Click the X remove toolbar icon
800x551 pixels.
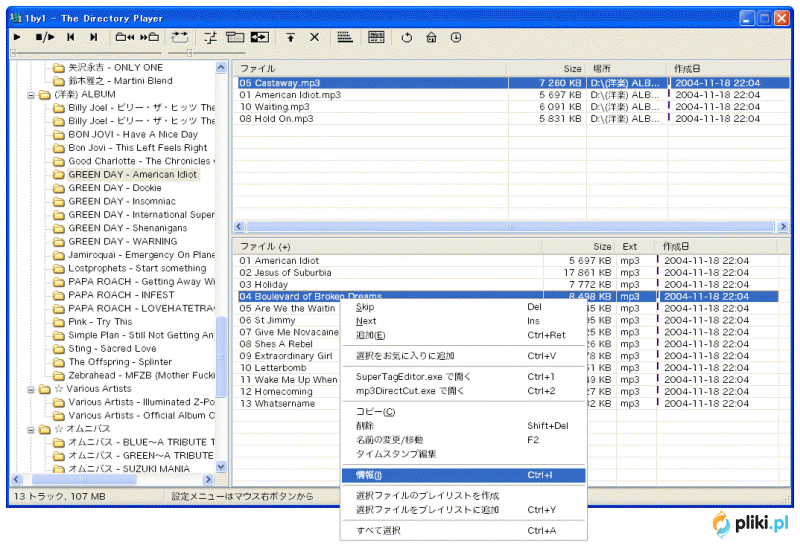pos(315,37)
